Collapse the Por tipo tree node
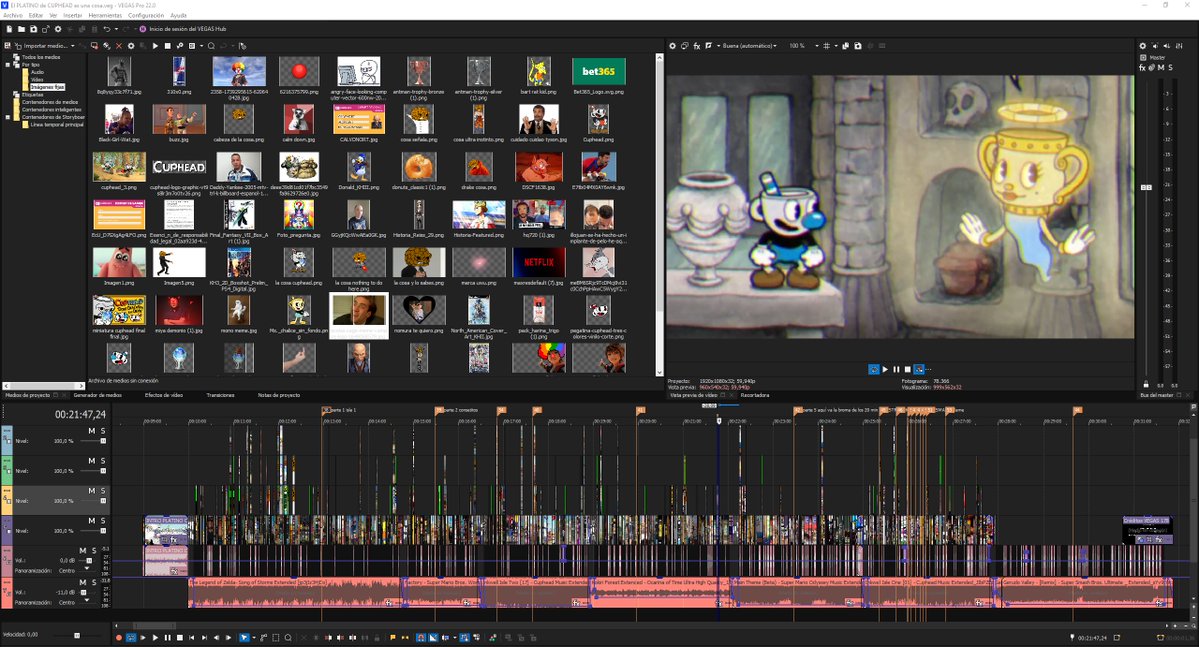Image resolution: width=1199 pixels, height=647 pixels. (8, 64)
